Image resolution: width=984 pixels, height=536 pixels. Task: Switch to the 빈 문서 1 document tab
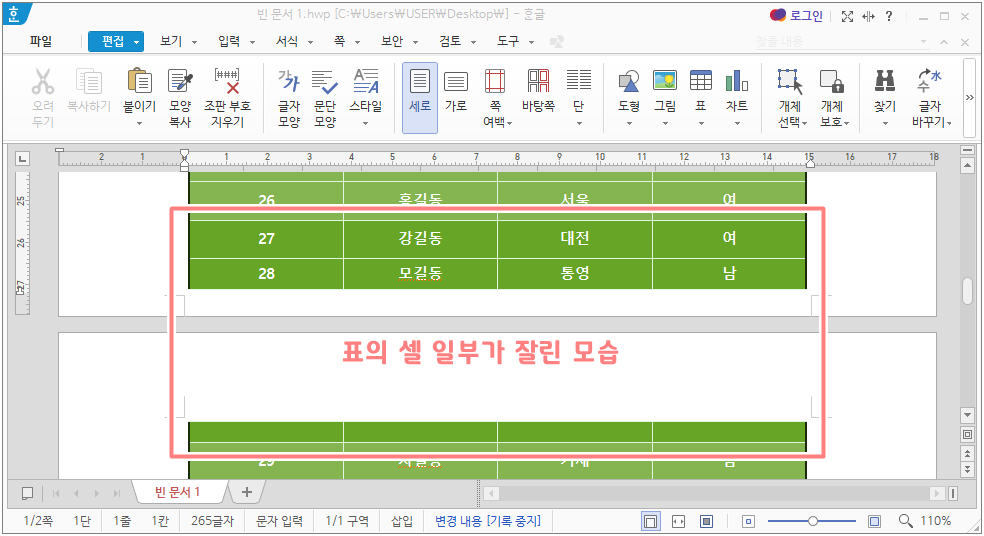pyautogui.click(x=178, y=492)
